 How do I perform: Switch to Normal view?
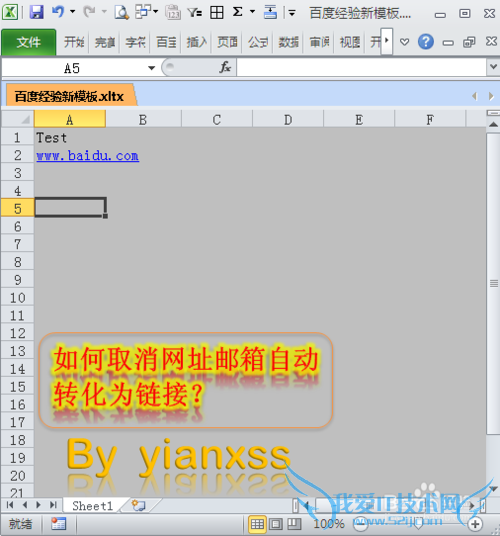(x=257, y=524)
